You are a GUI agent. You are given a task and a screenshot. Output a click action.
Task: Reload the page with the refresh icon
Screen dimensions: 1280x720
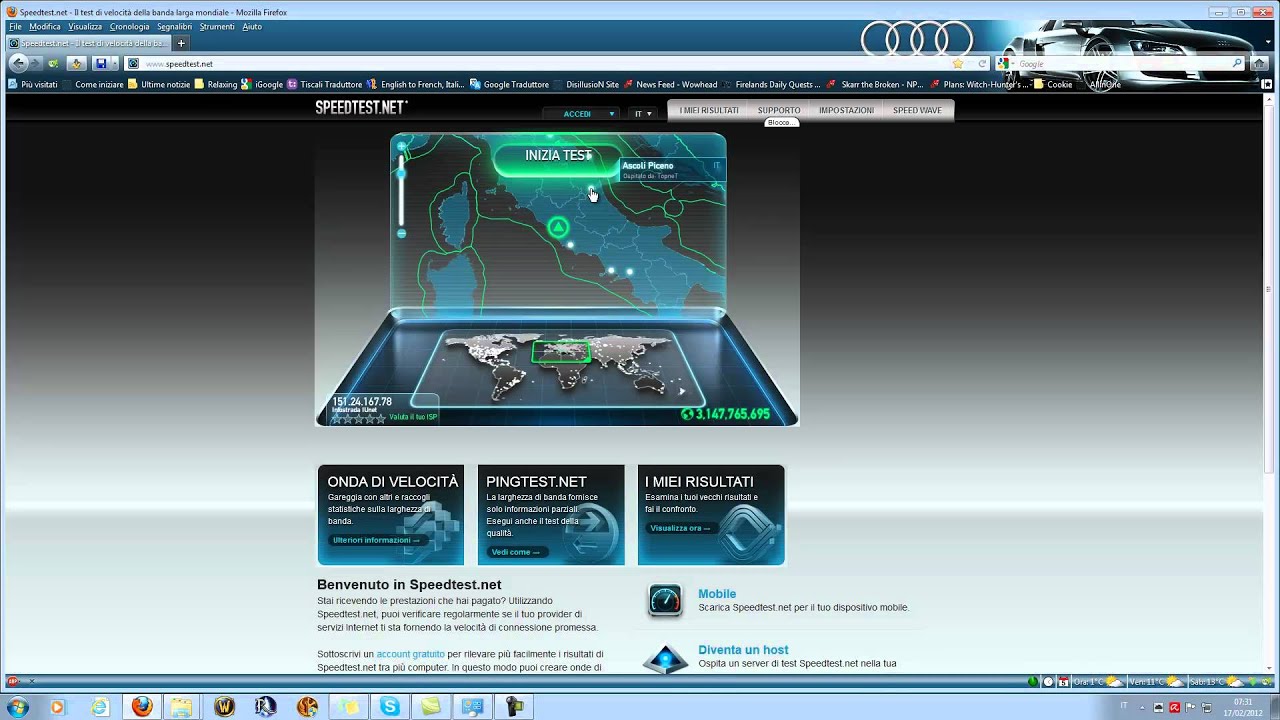(x=982, y=63)
